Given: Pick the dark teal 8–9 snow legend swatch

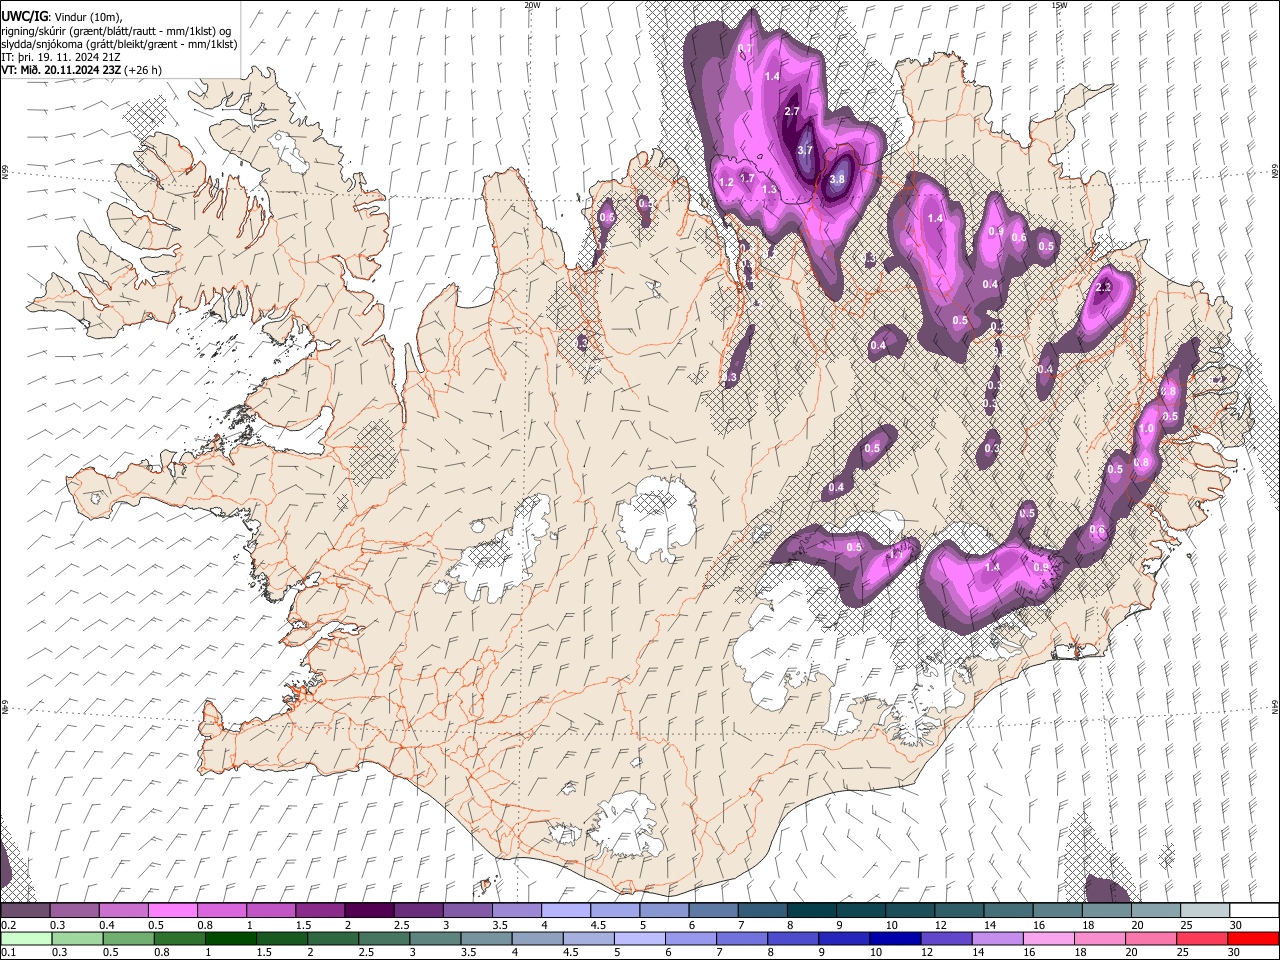Looking at the screenshot, I should tap(811, 911).
